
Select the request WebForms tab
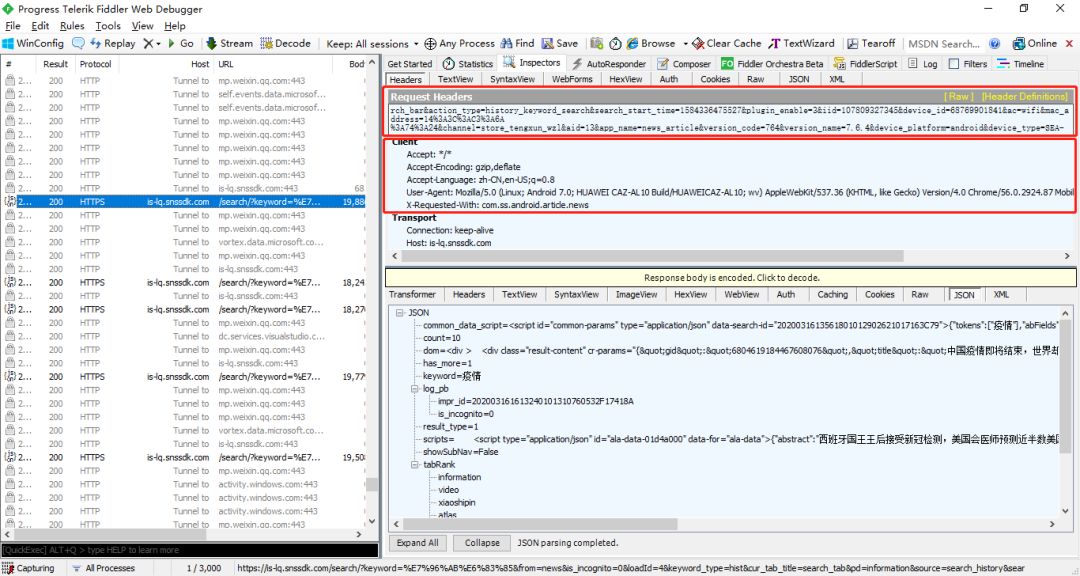(572, 79)
